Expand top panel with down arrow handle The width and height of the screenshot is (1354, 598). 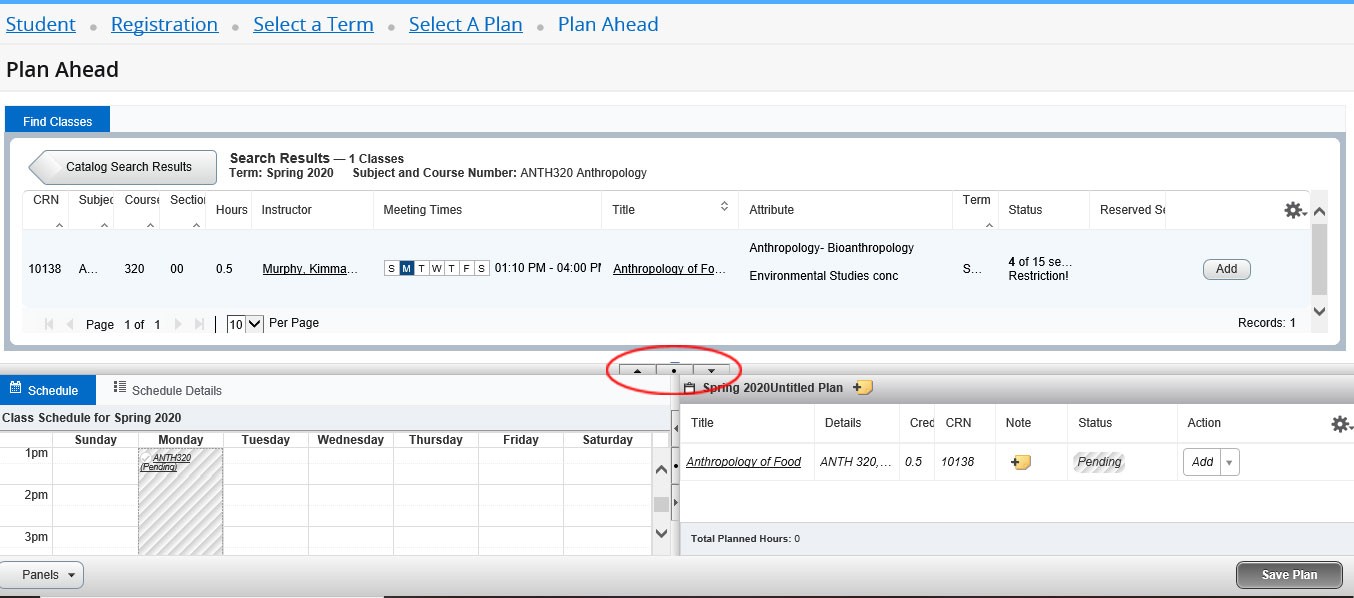711,370
